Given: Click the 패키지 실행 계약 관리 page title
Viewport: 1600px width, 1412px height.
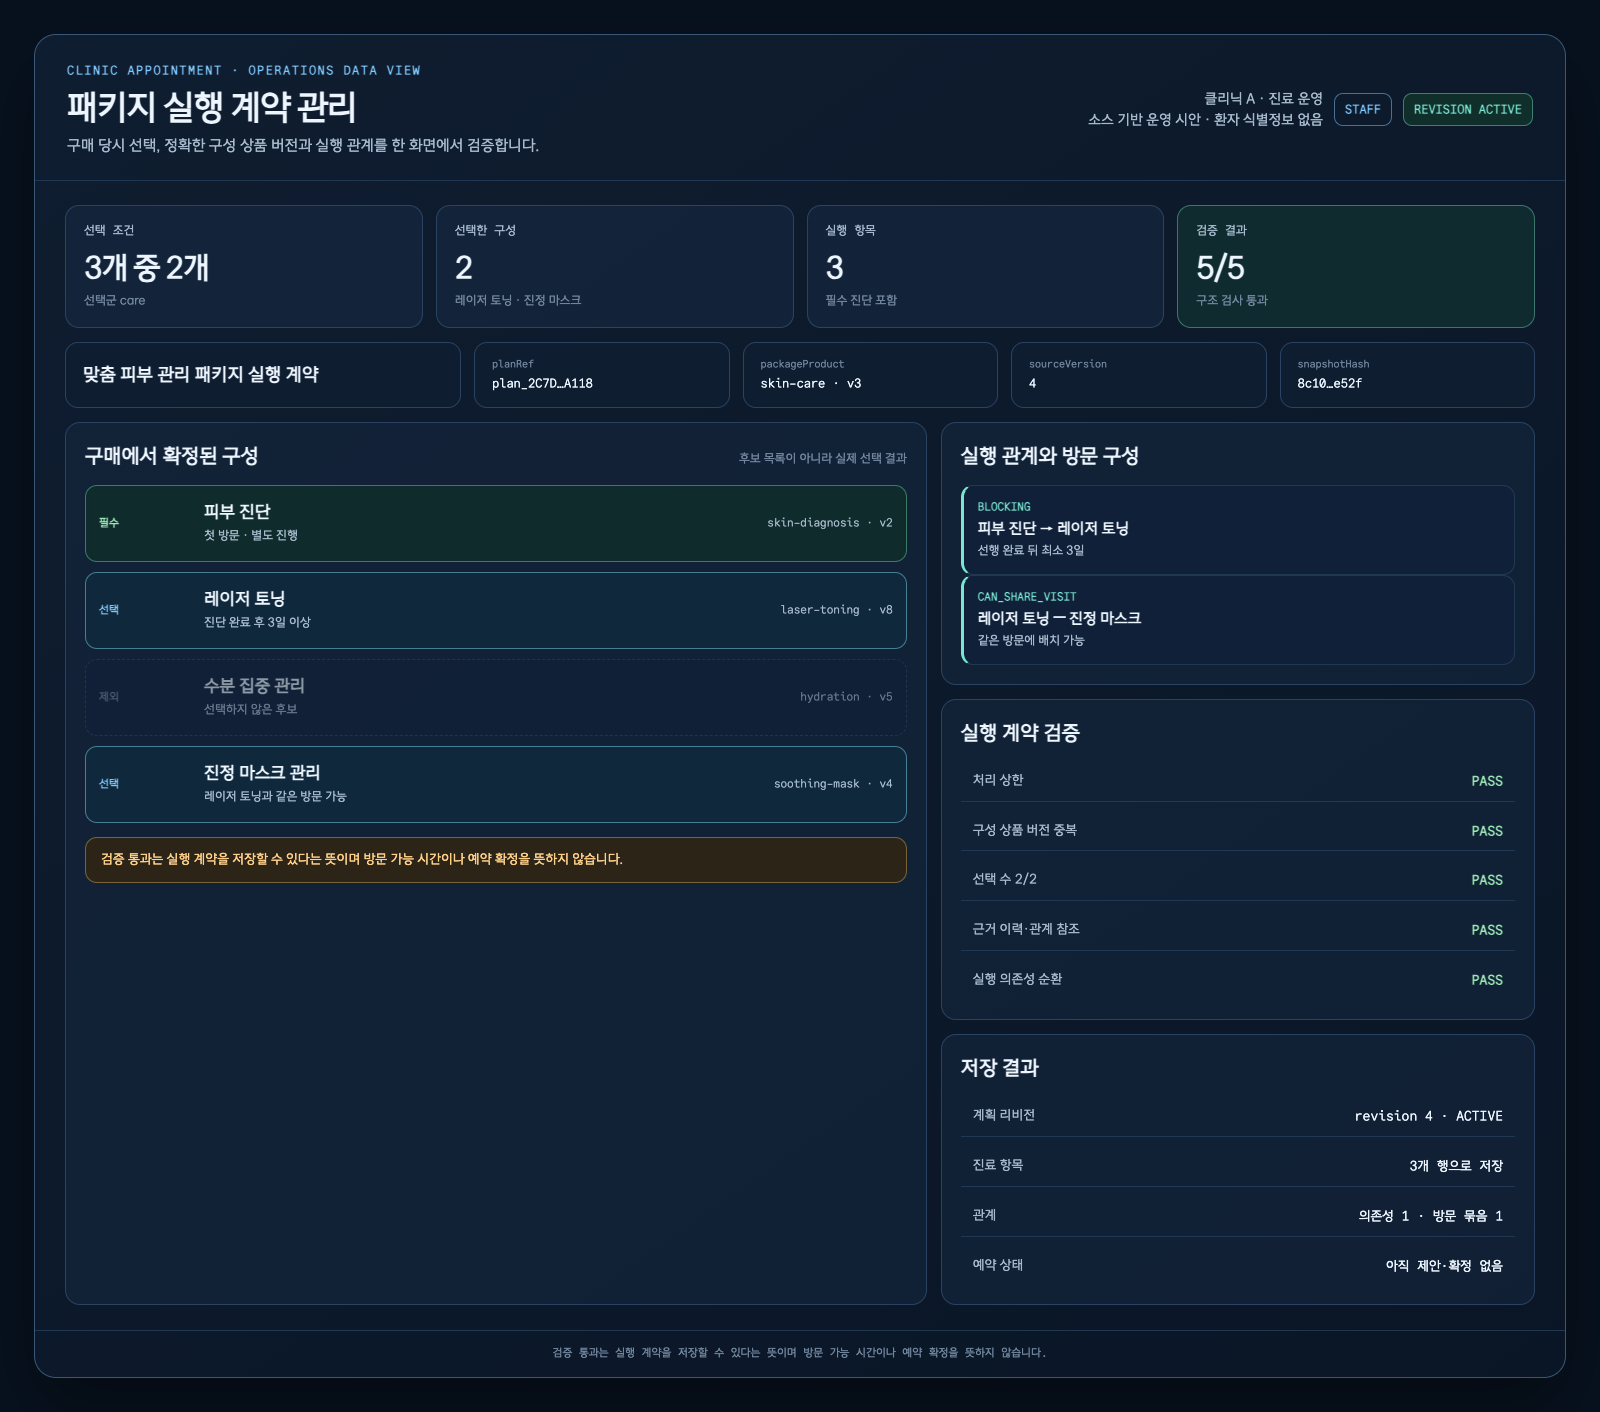Looking at the screenshot, I should point(211,107).
